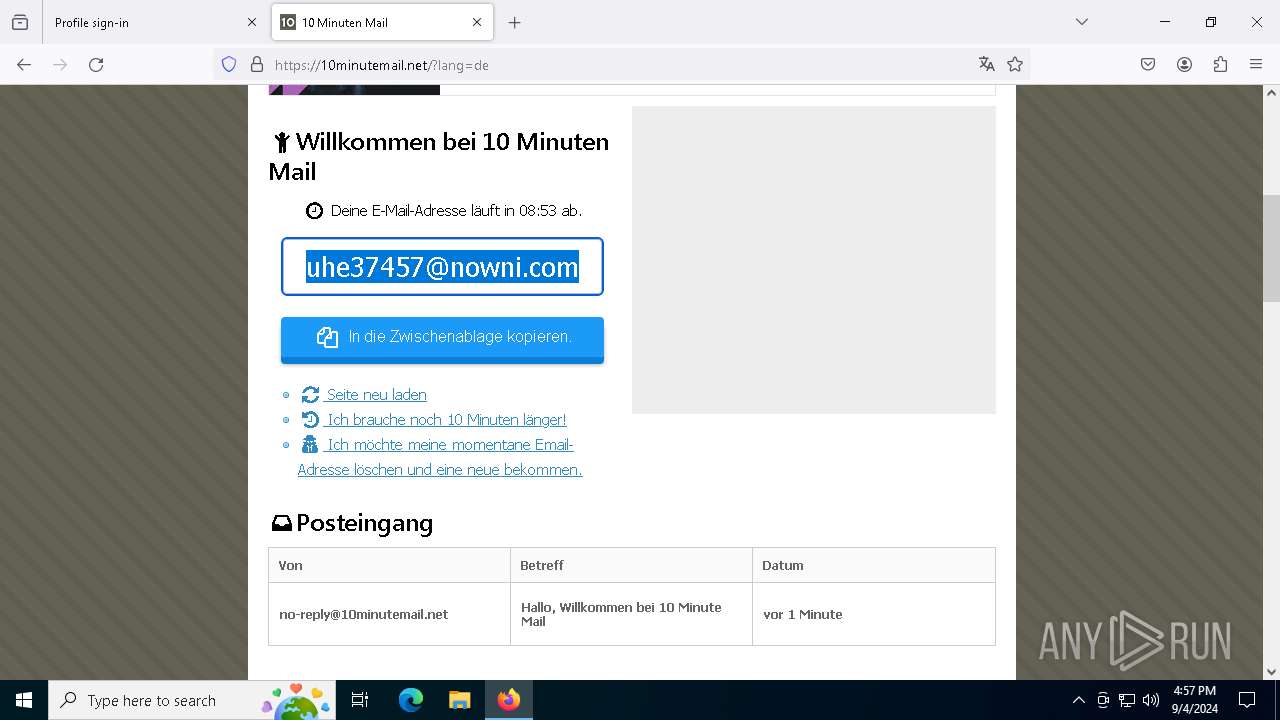Click the grey advertisement placeholder box
1280x720 pixels.
(814, 260)
